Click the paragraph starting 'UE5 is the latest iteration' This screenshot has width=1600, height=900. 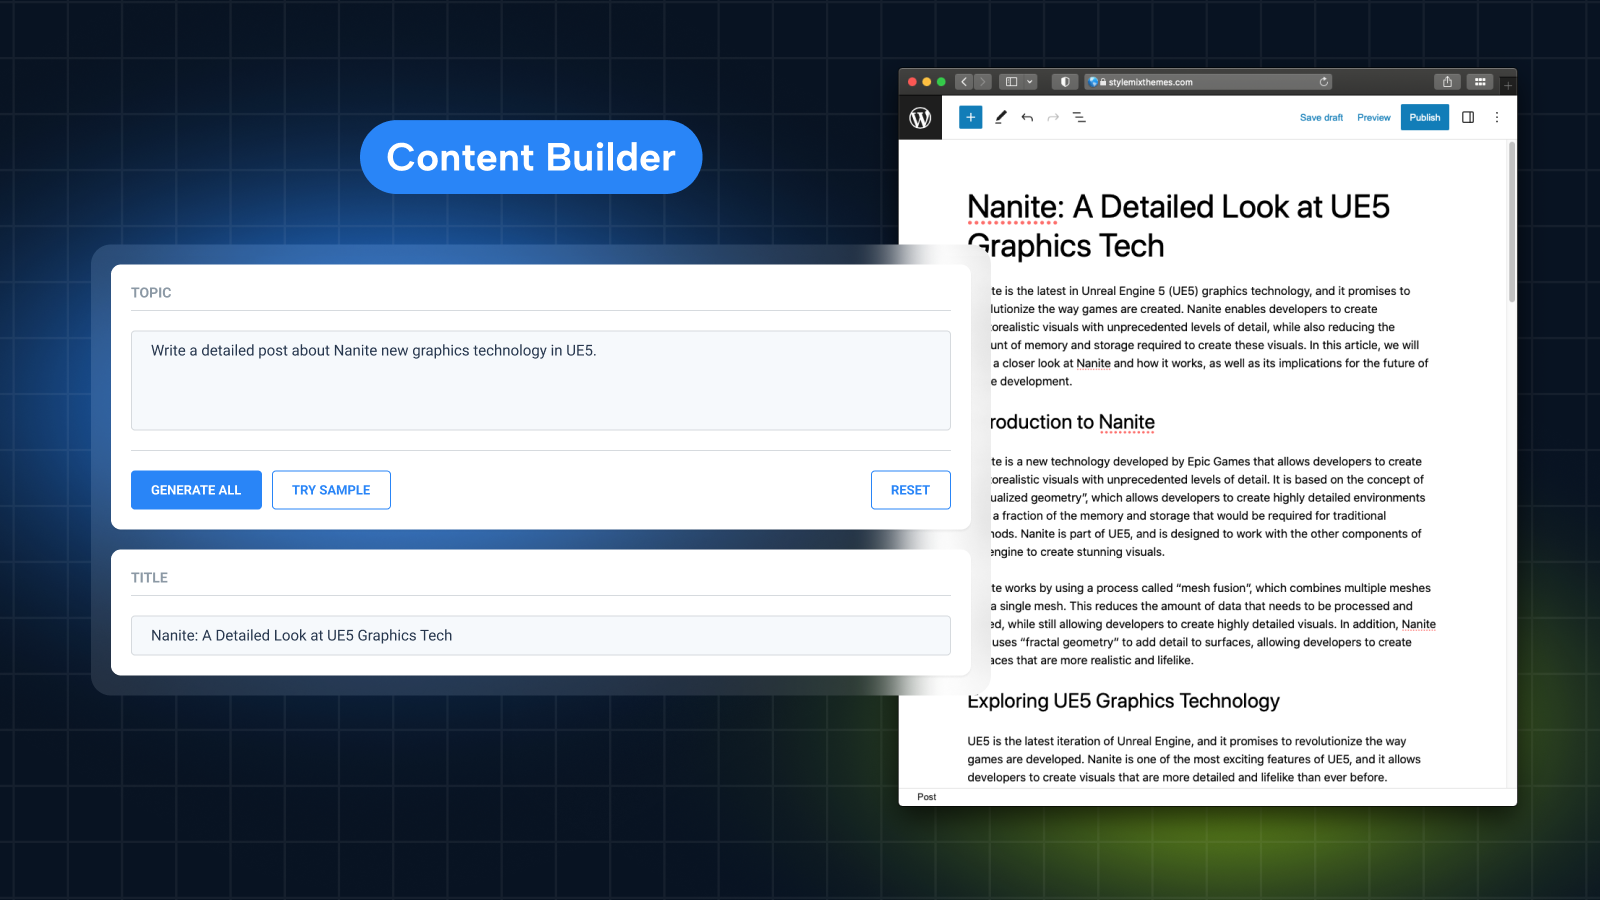[1194, 759]
